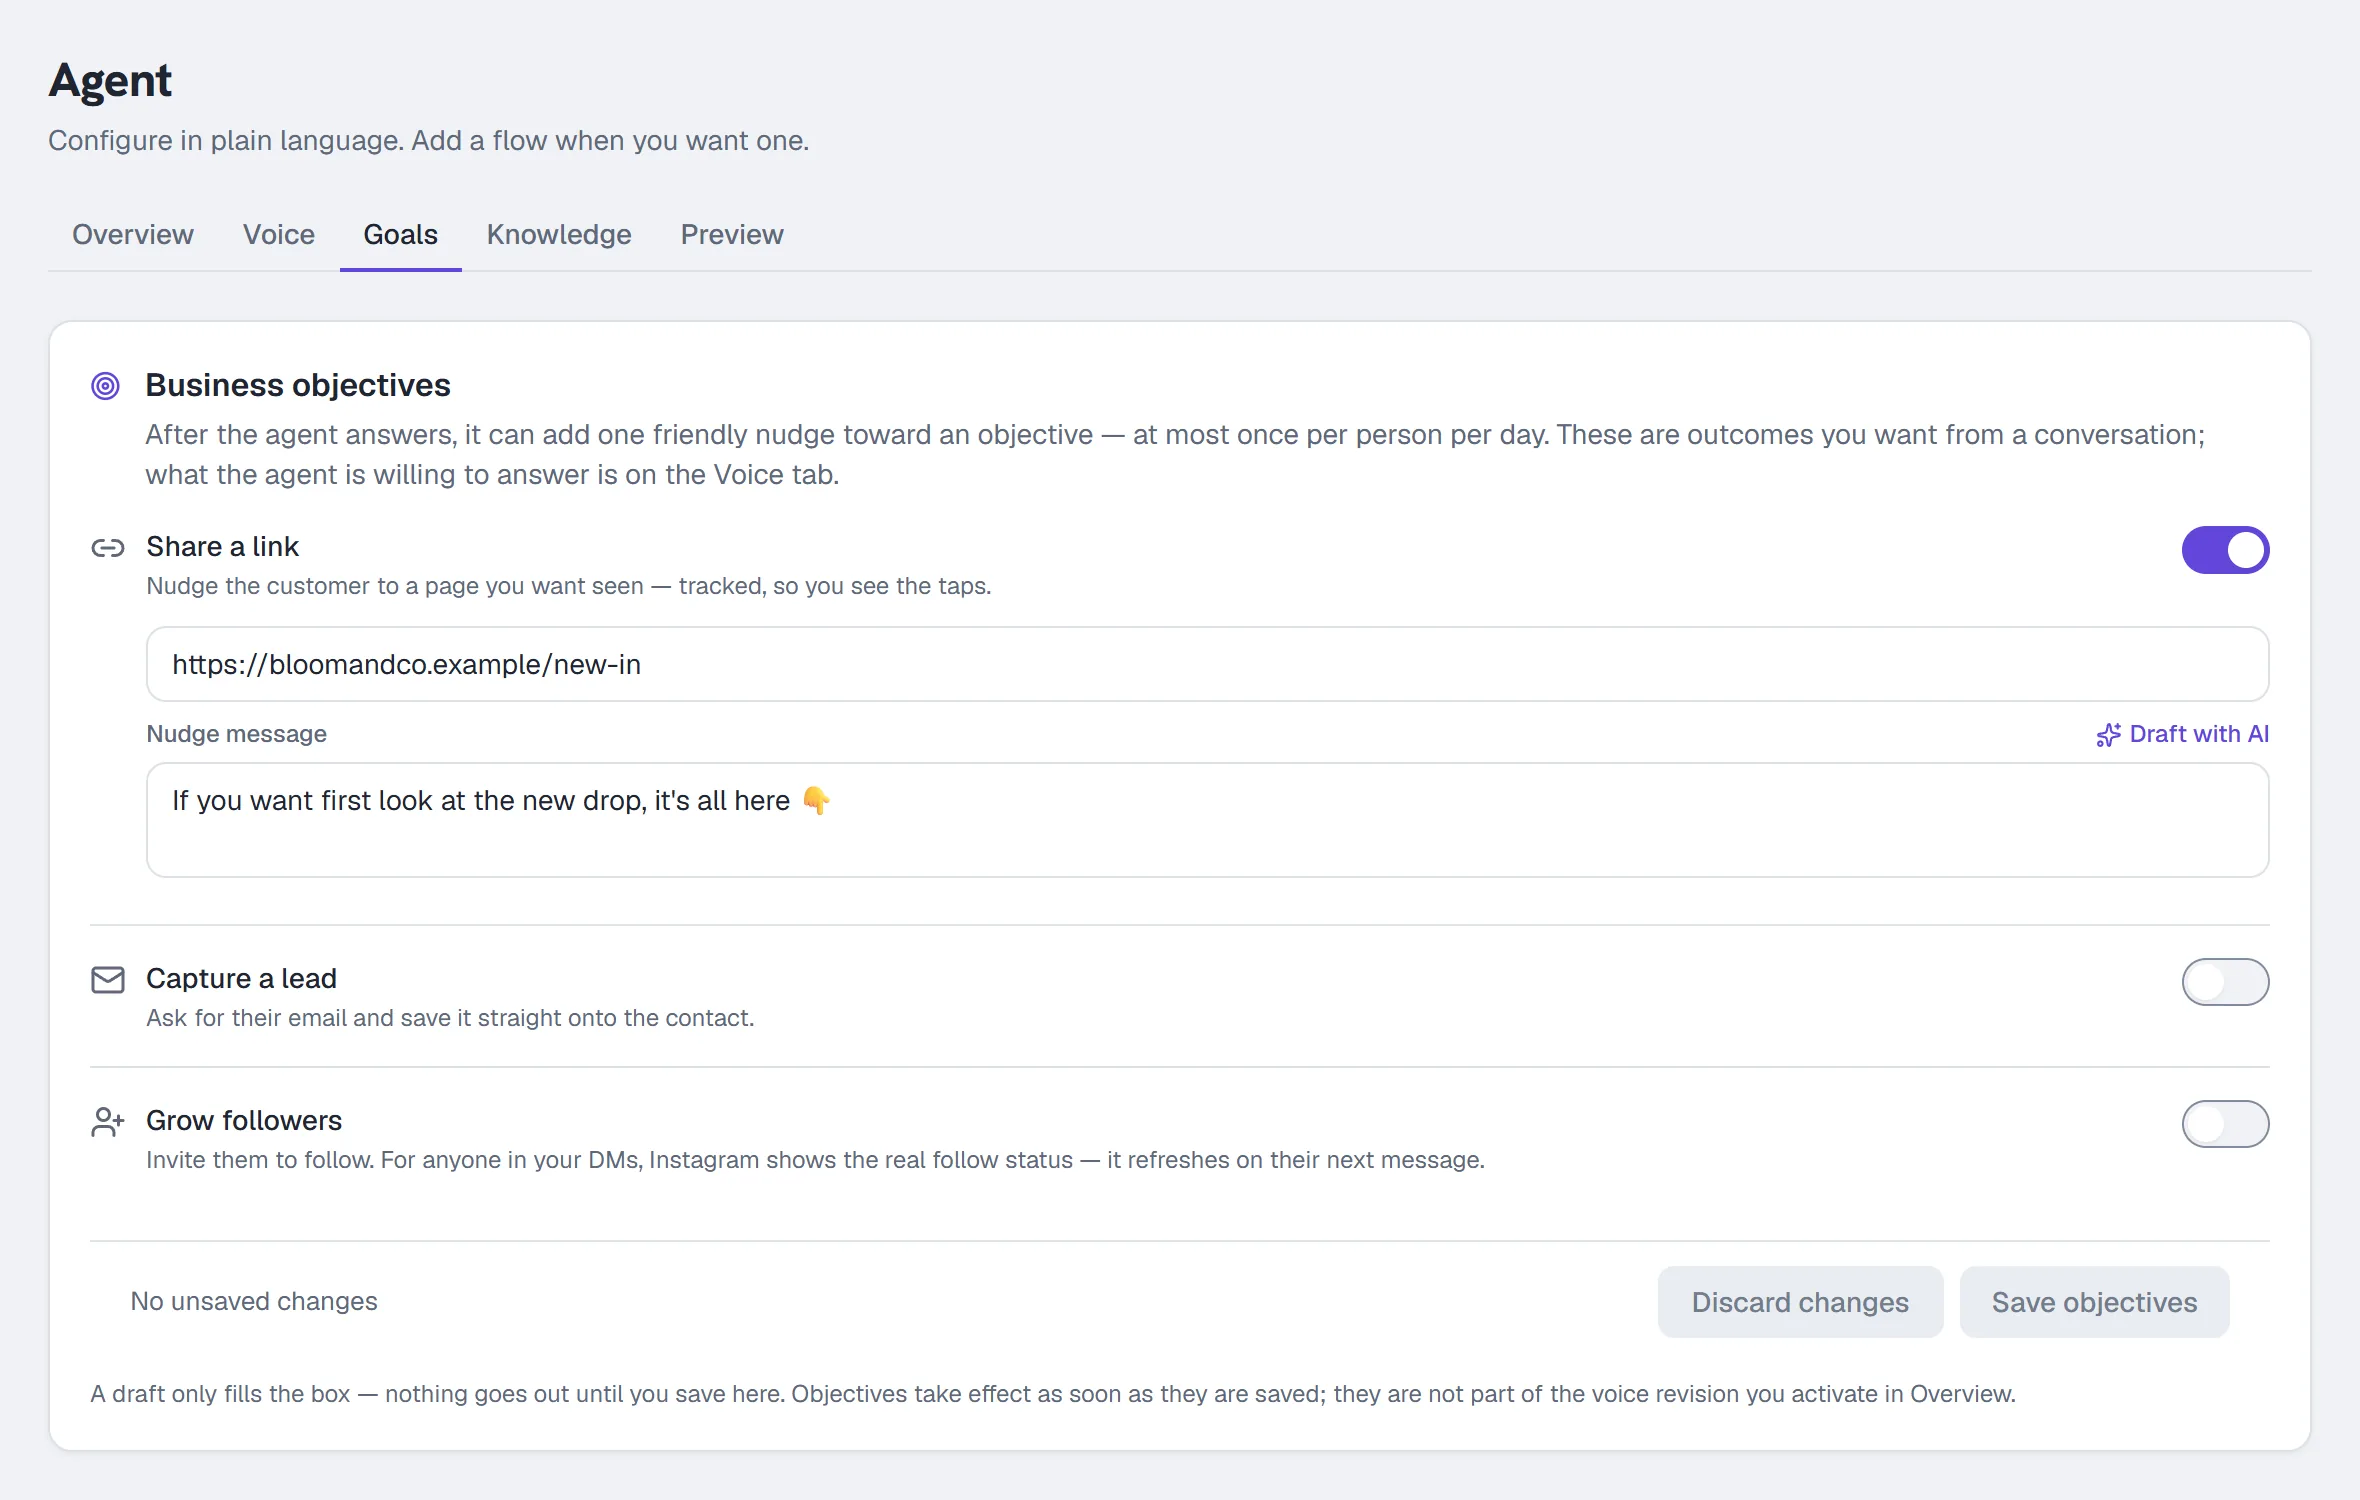
Task: Click the Share a link chain icon
Action: (x=108, y=548)
